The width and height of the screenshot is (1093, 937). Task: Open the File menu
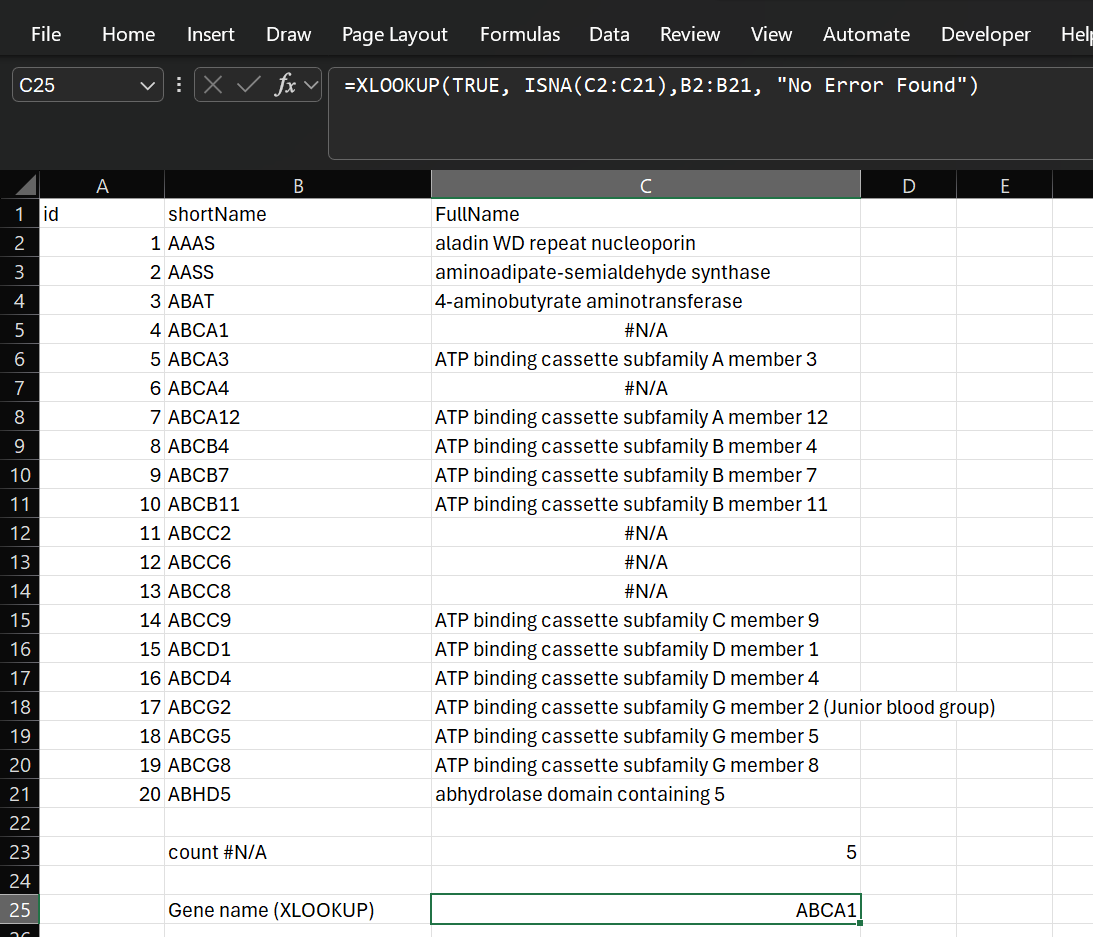coord(46,33)
